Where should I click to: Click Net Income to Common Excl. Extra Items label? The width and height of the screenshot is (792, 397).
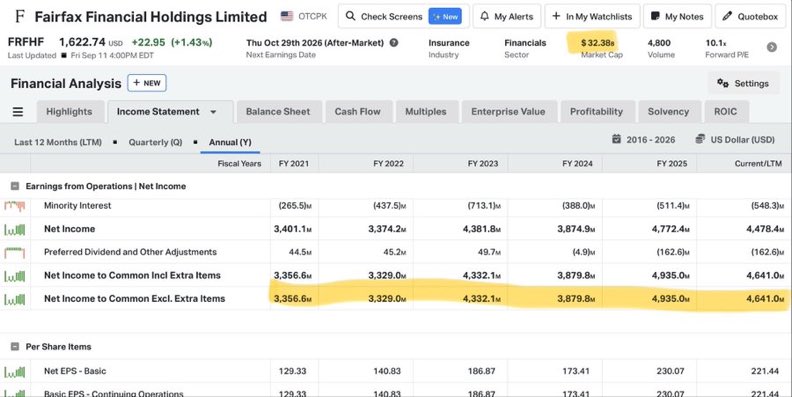(134, 299)
